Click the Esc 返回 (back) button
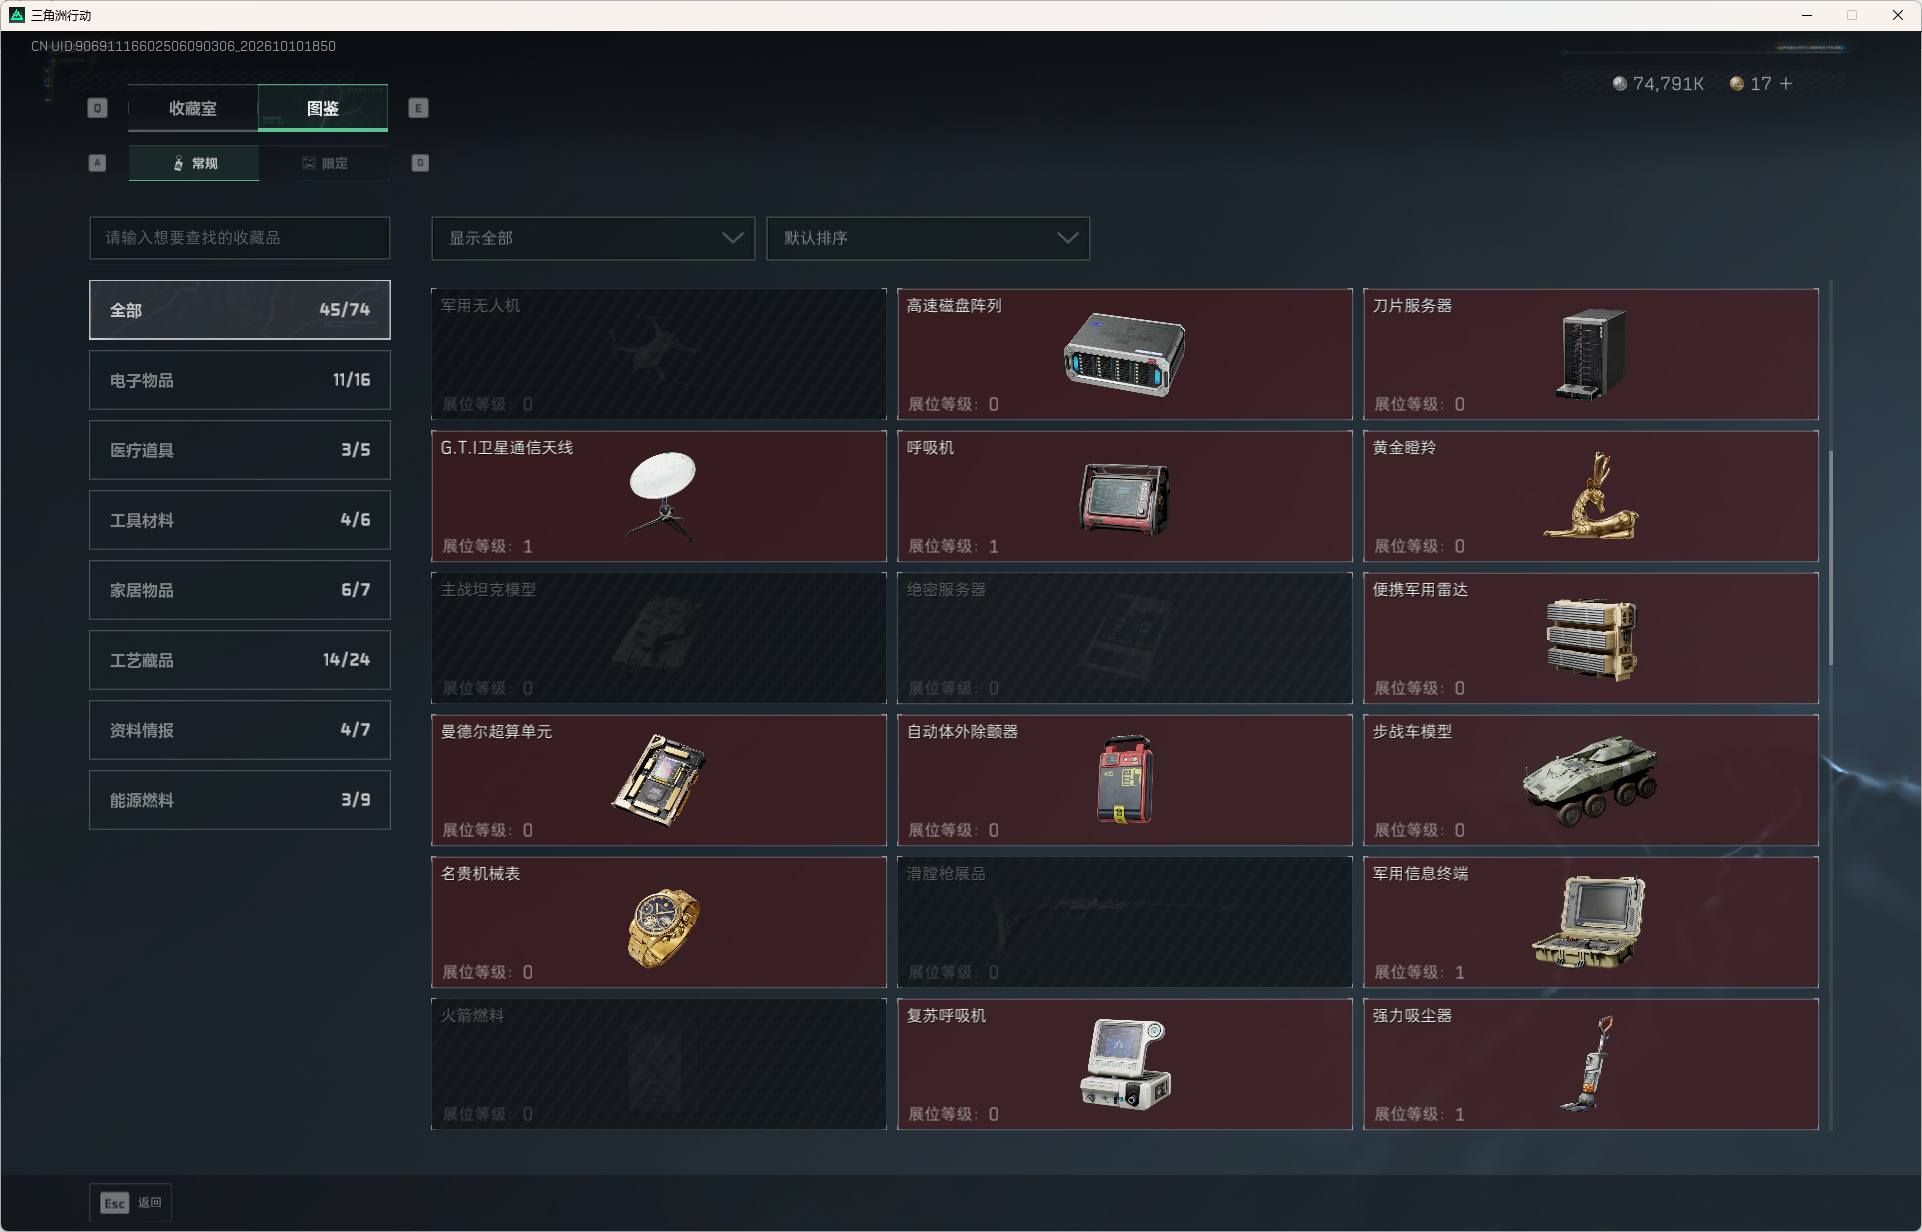Viewport: 1922px width, 1232px height. (132, 1202)
